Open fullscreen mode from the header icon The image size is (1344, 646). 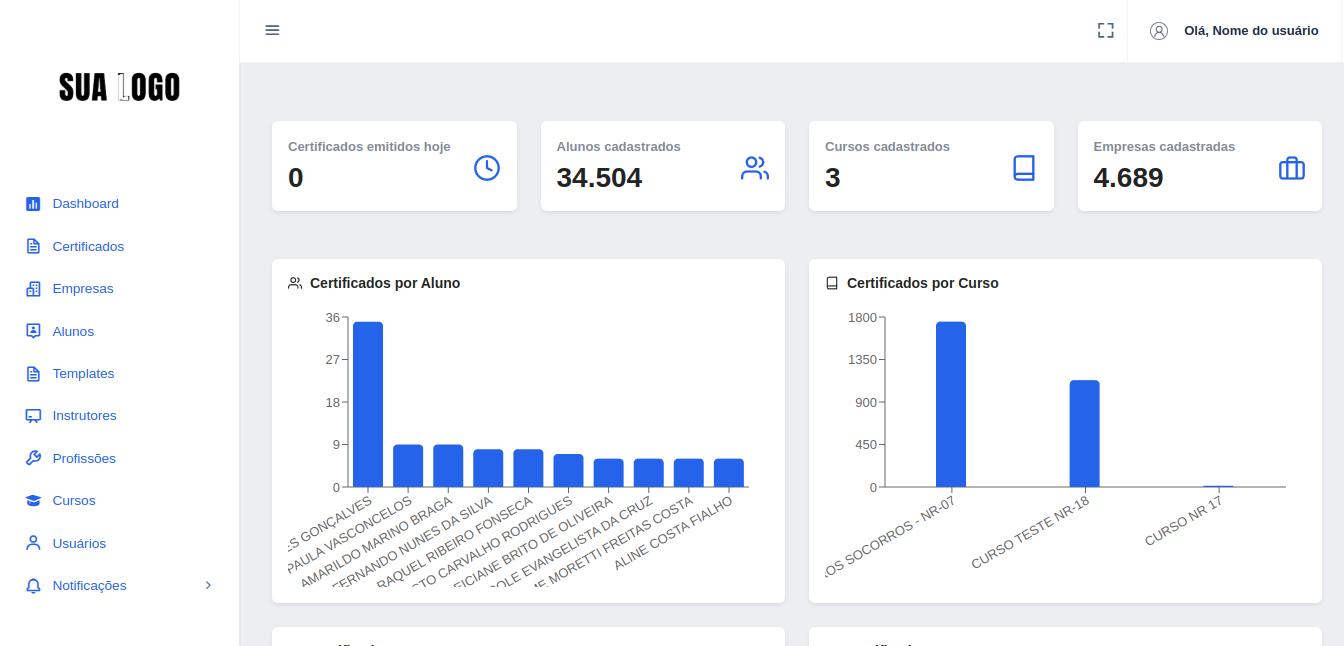tap(1106, 30)
